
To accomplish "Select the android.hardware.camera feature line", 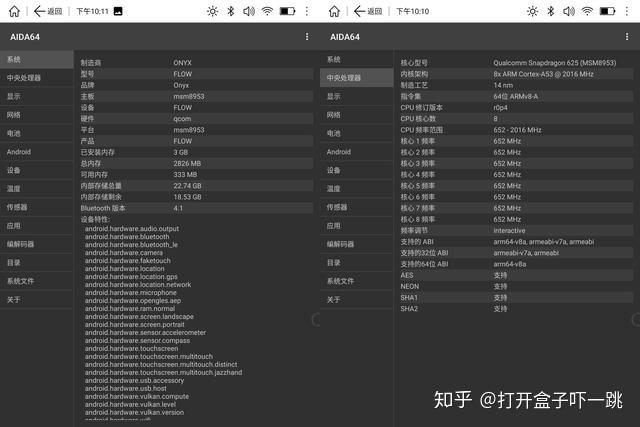I will click(124, 253).
